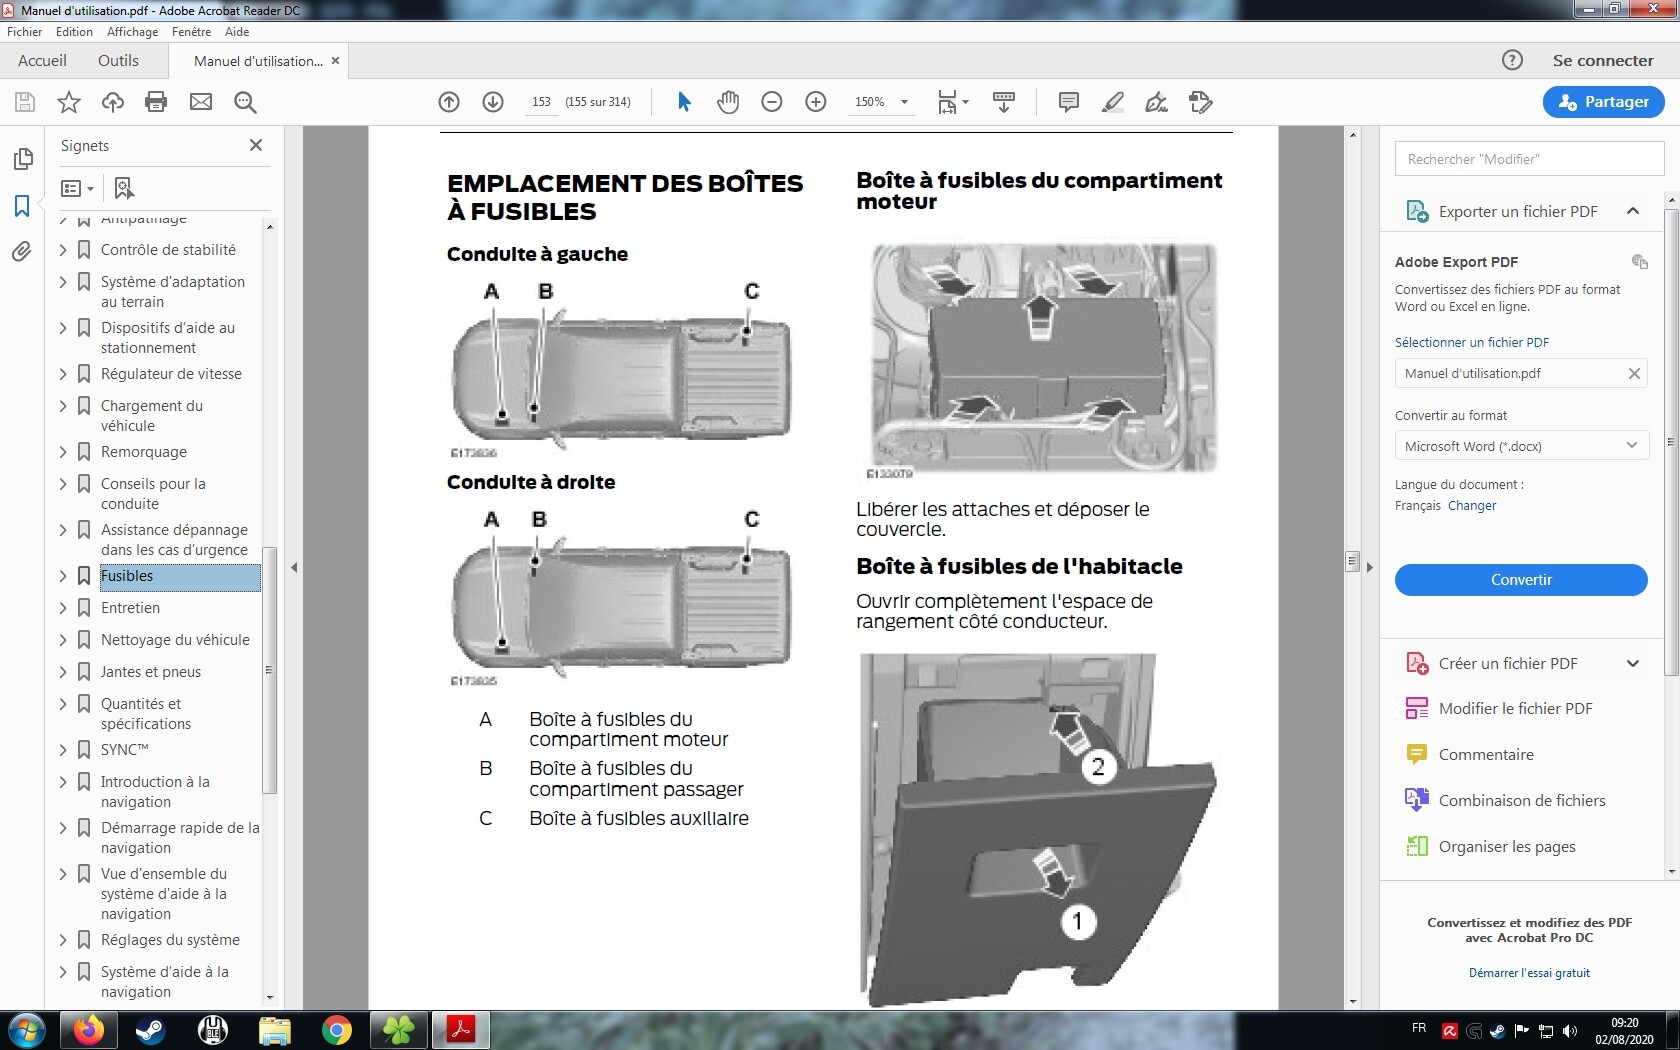The height and width of the screenshot is (1050, 1680).
Task: Open Firefox from the taskbar
Action: (x=88, y=1030)
